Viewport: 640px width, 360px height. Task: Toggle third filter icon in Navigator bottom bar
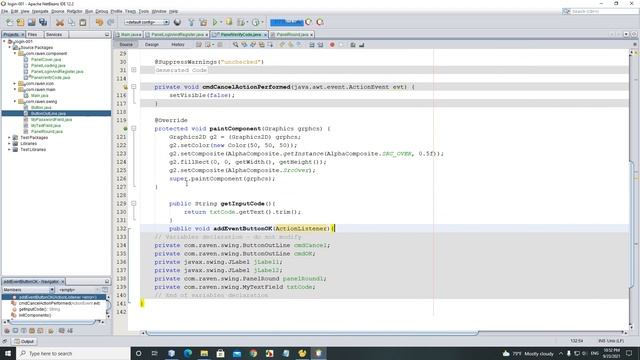point(24,331)
